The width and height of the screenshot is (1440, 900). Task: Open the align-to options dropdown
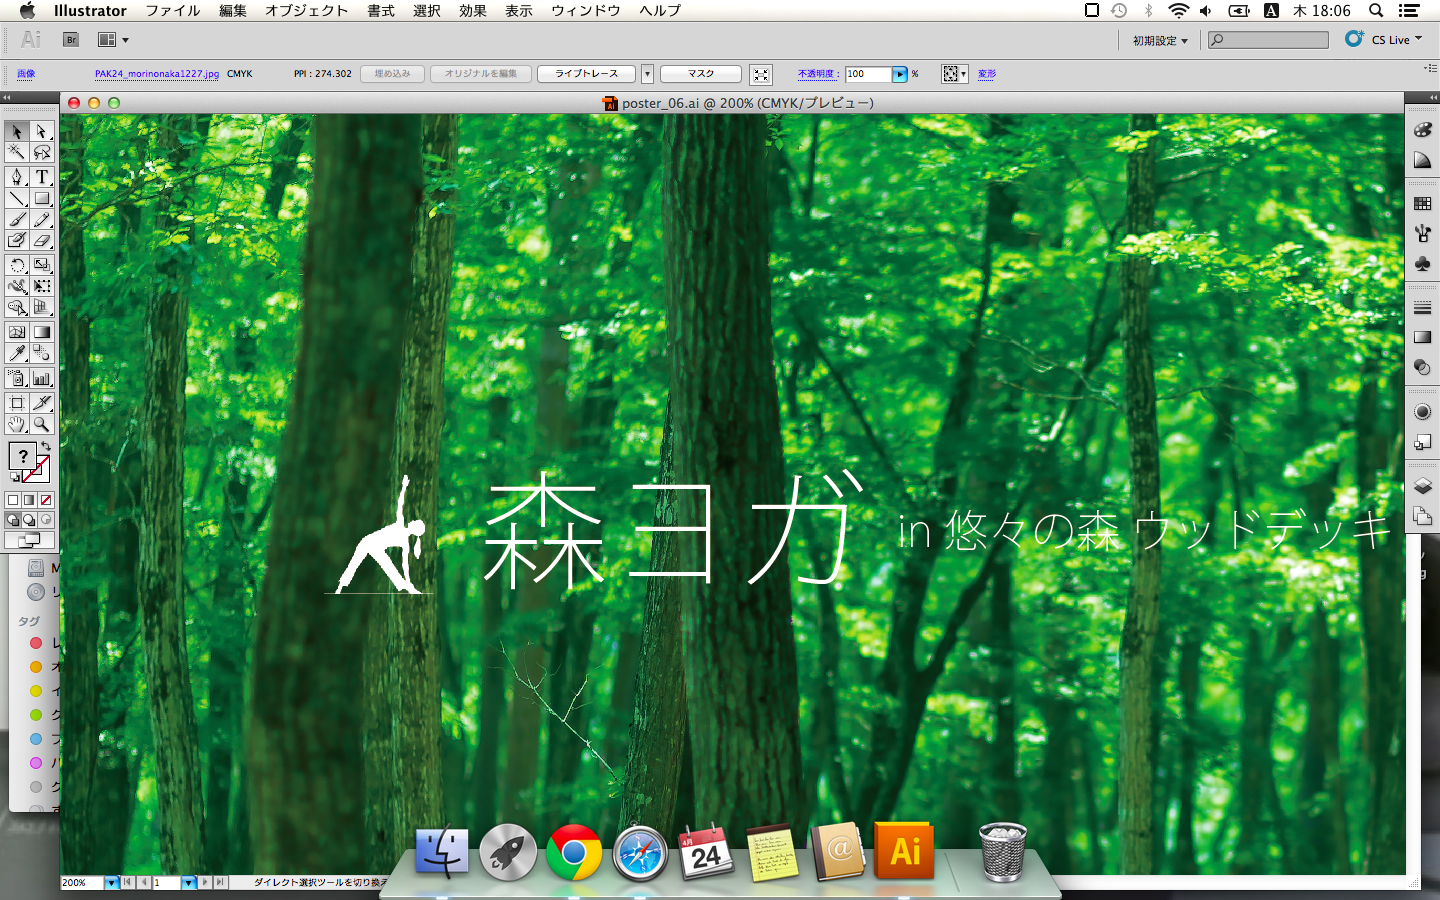955,74
